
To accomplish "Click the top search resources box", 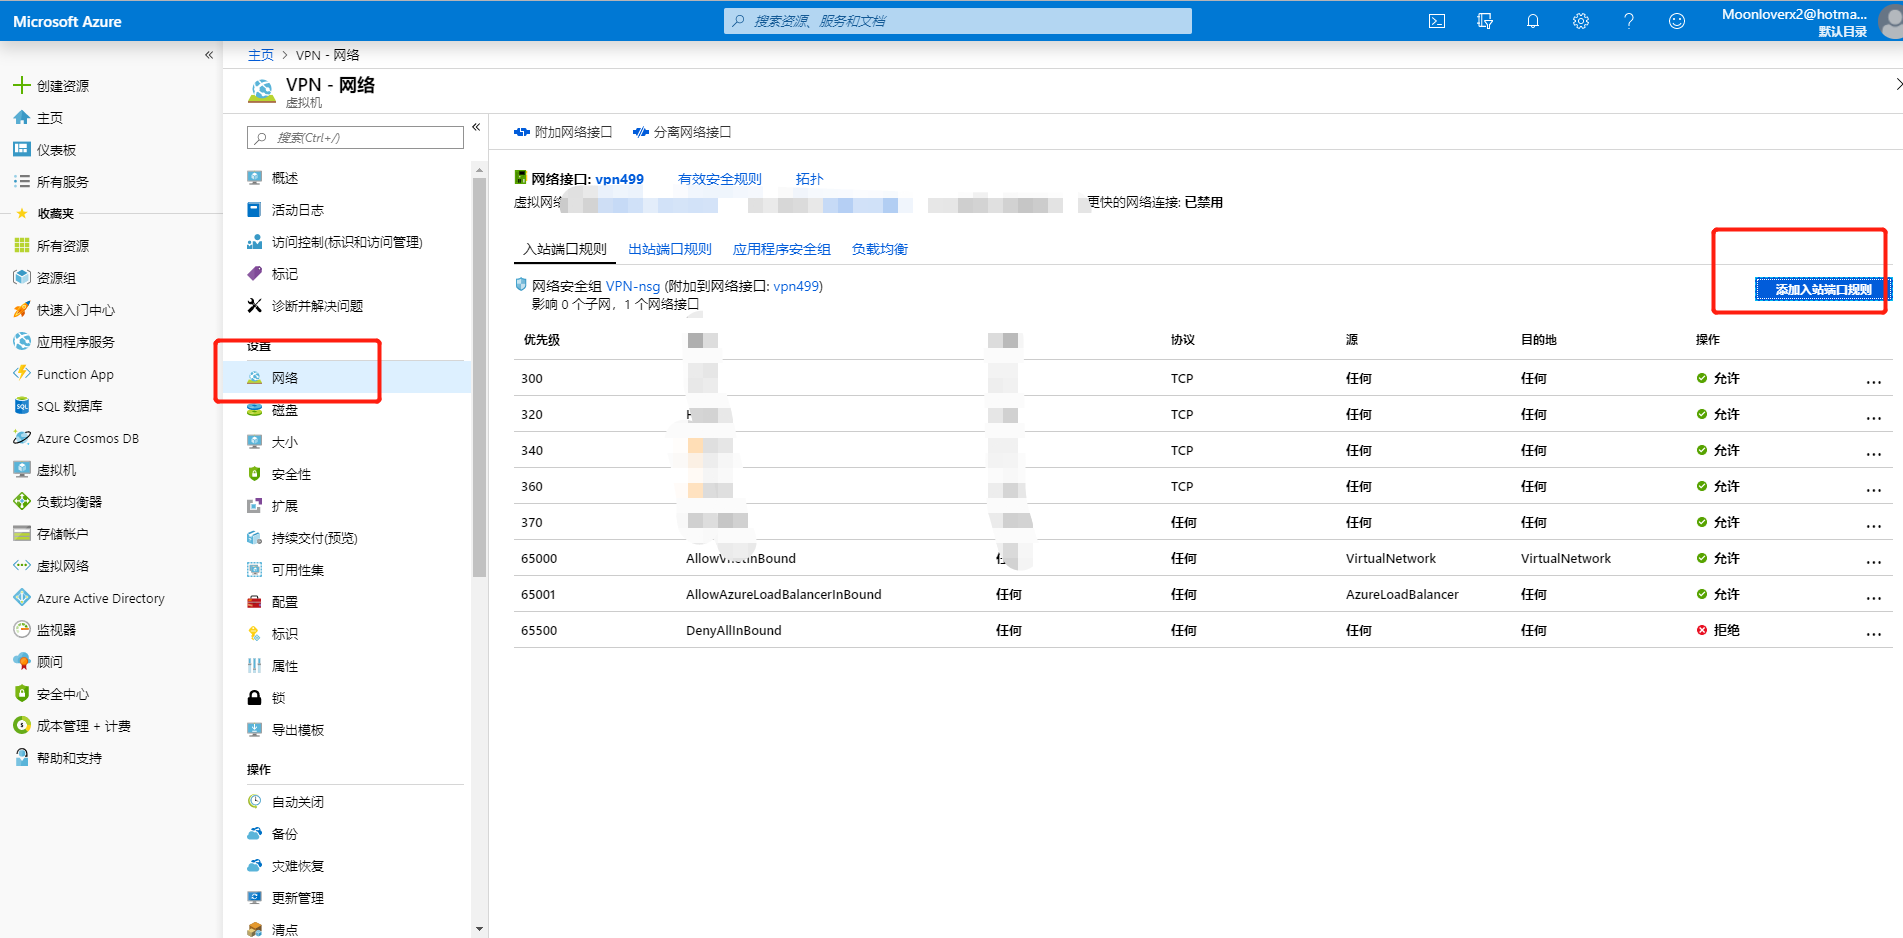I will click(957, 21).
